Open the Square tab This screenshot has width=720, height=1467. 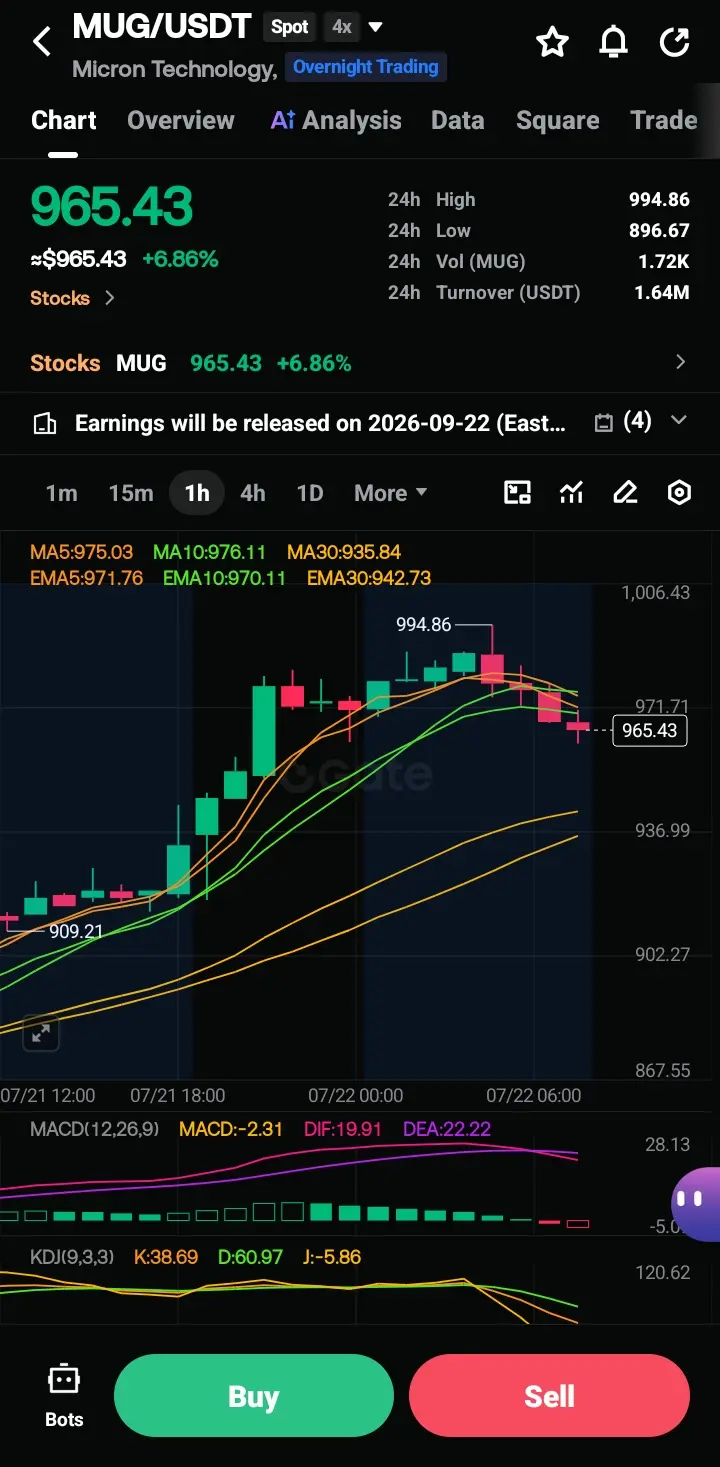pyautogui.click(x=558, y=120)
